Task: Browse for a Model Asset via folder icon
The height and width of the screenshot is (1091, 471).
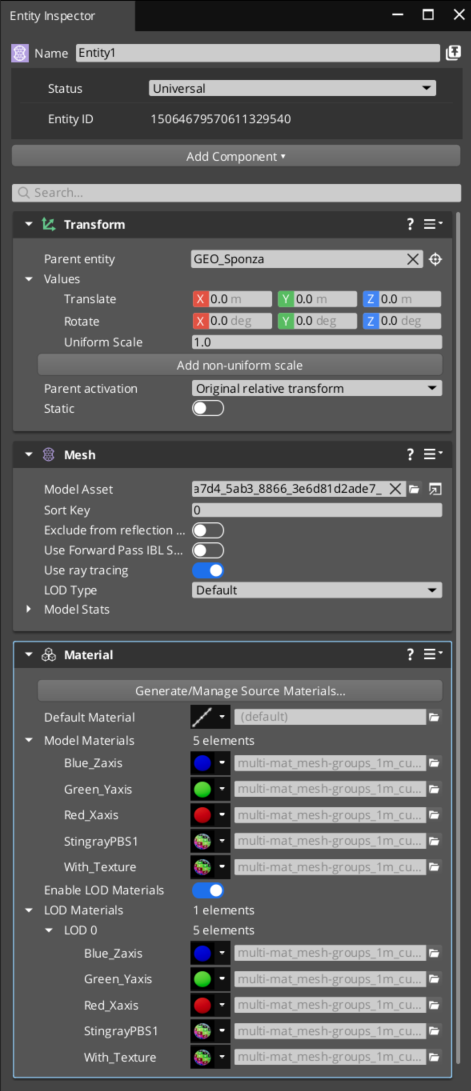Action: coord(415,490)
